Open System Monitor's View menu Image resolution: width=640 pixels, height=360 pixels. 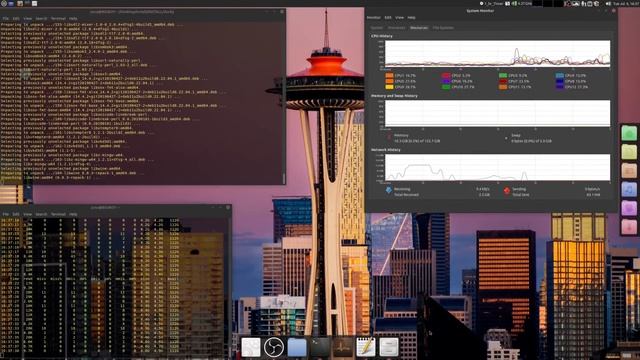pyautogui.click(x=400, y=18)
